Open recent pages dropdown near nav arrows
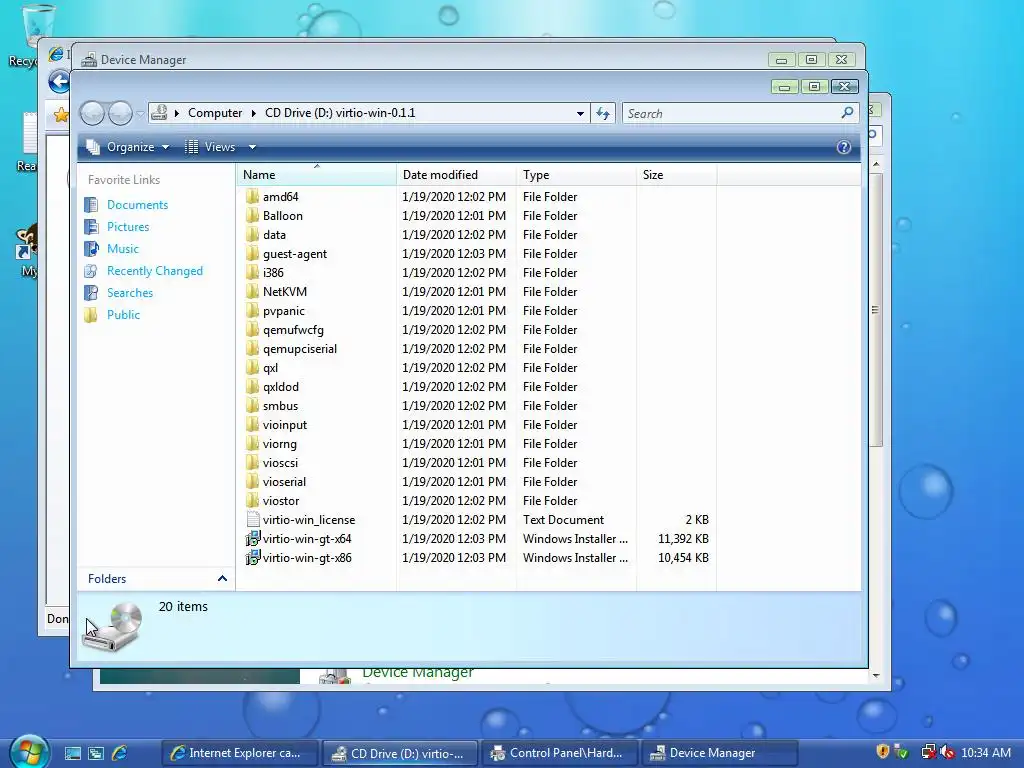 [140, 114]
